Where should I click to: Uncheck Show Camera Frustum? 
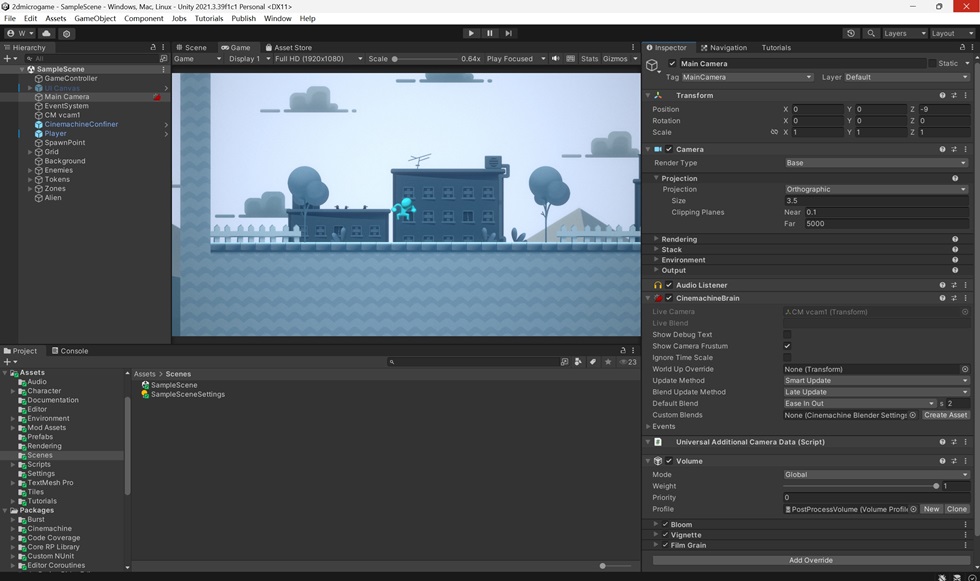[787, 345]
